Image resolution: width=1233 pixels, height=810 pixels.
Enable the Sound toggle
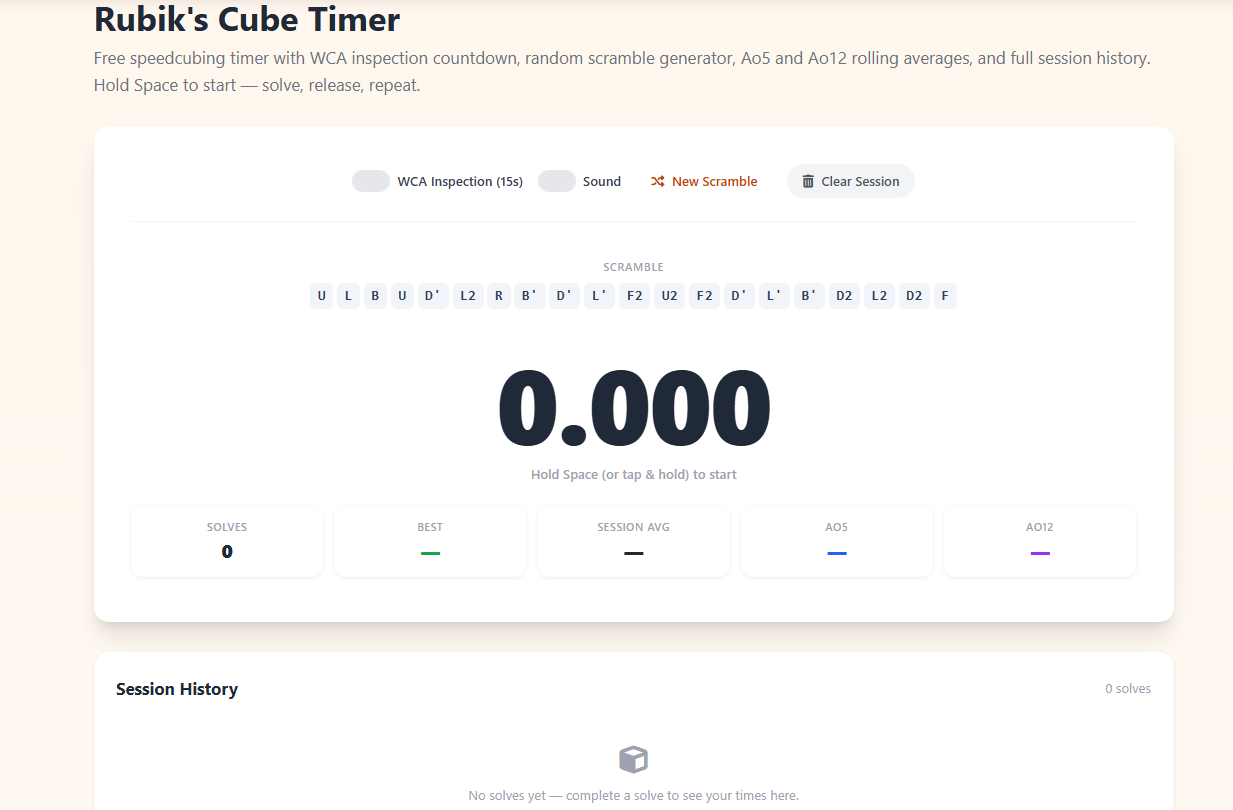click(x=556, y=181)
